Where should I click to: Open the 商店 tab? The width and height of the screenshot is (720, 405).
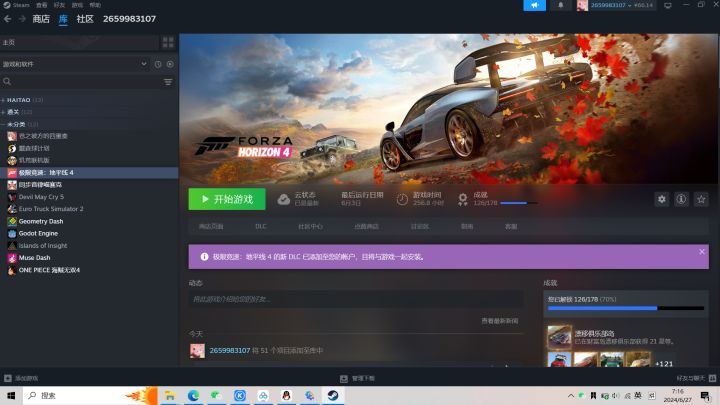coord(41,19)
